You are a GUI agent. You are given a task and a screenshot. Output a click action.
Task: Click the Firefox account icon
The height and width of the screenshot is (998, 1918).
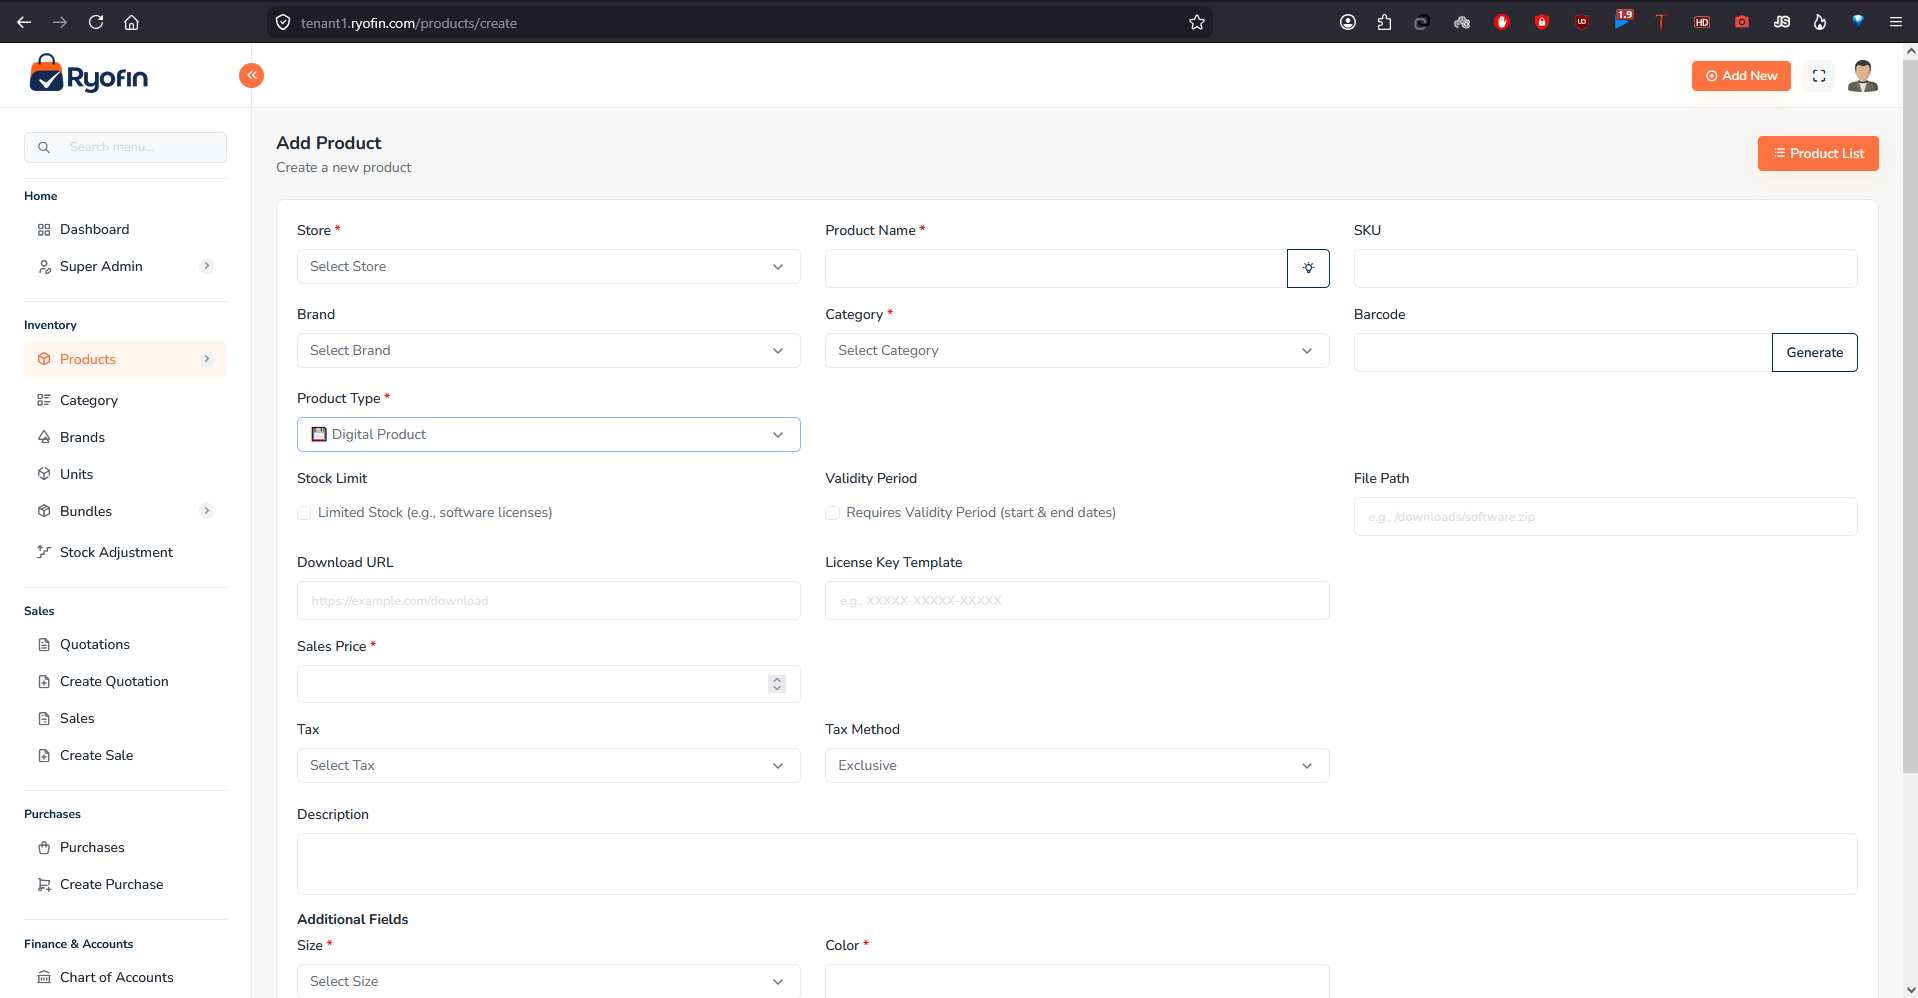(1348, 22)
